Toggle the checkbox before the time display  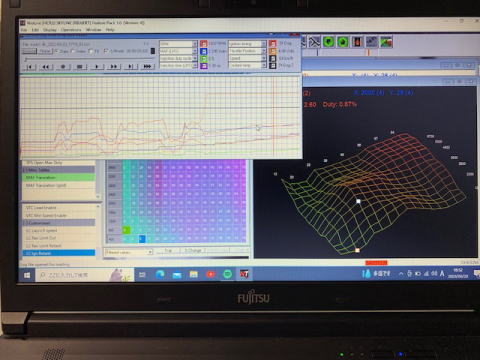pos(106,51)
